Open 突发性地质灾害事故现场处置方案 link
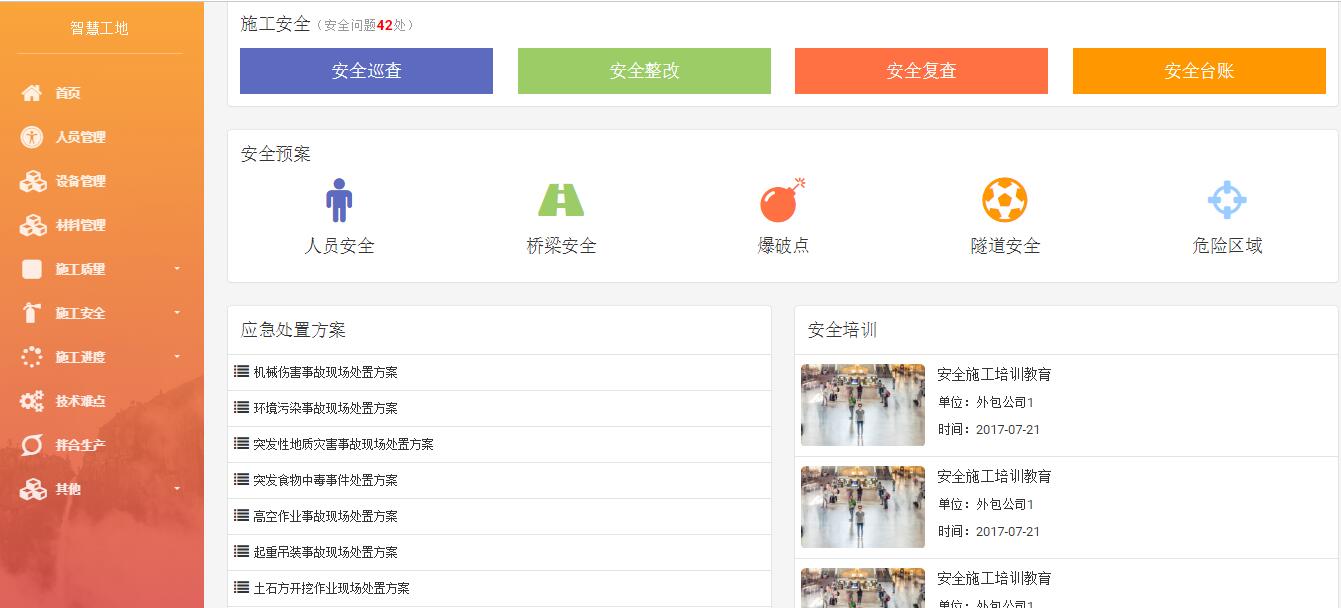 [x=343, y=444]
